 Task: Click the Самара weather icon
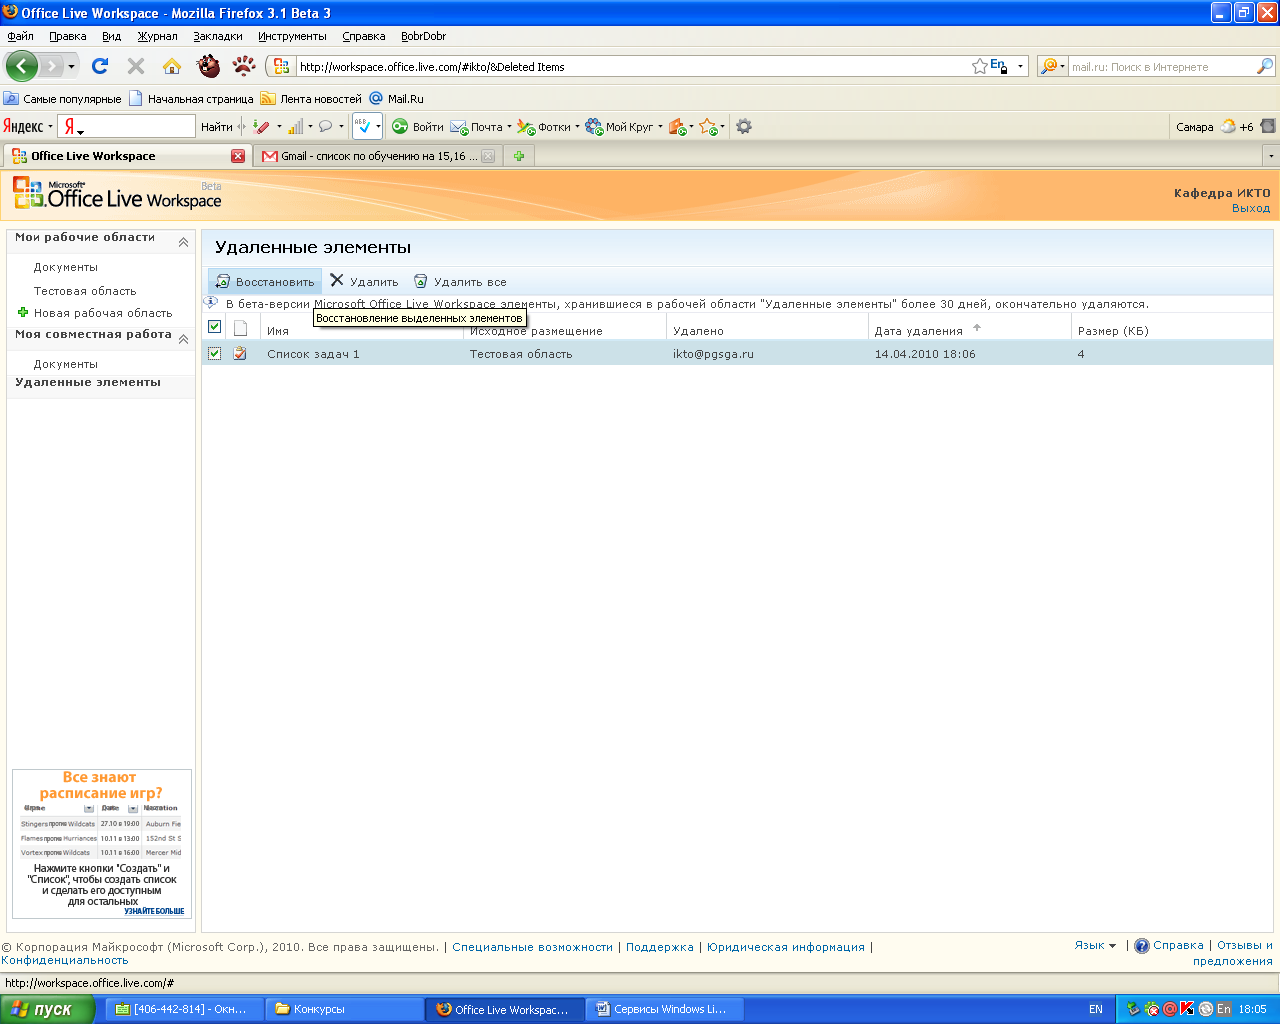point(1228,127)
